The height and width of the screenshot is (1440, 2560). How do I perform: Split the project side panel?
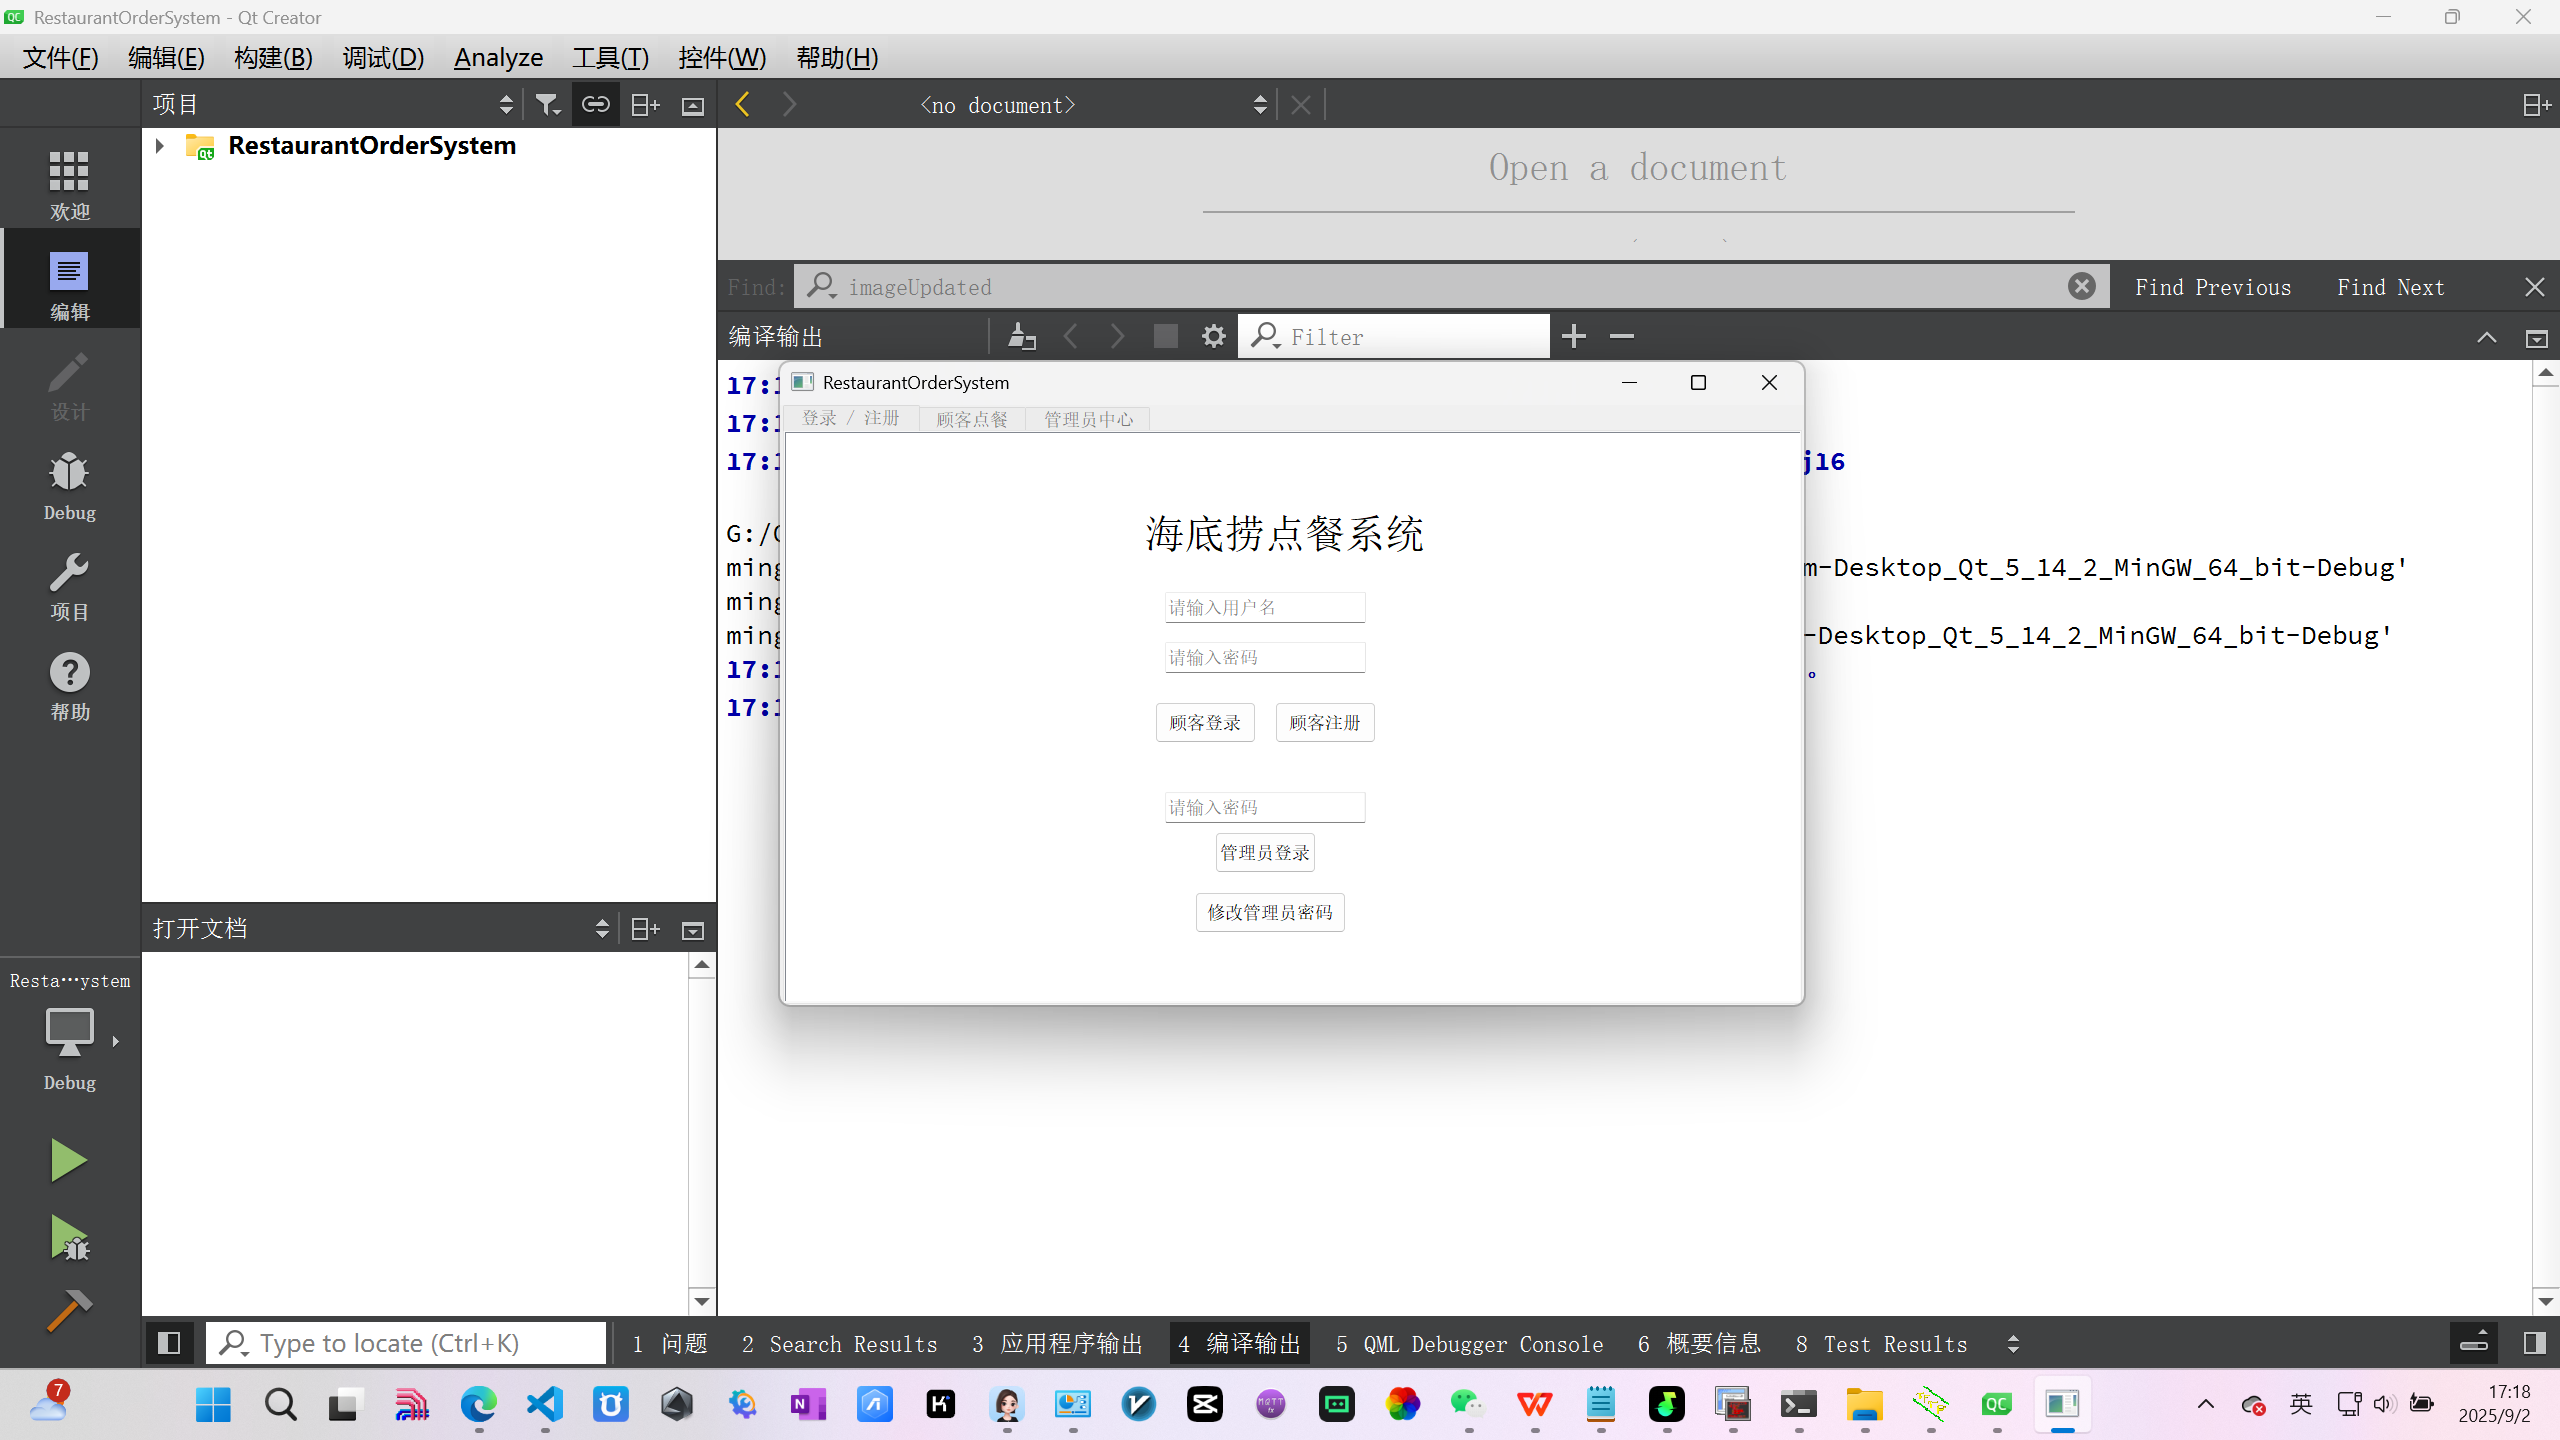click(645, 104)
